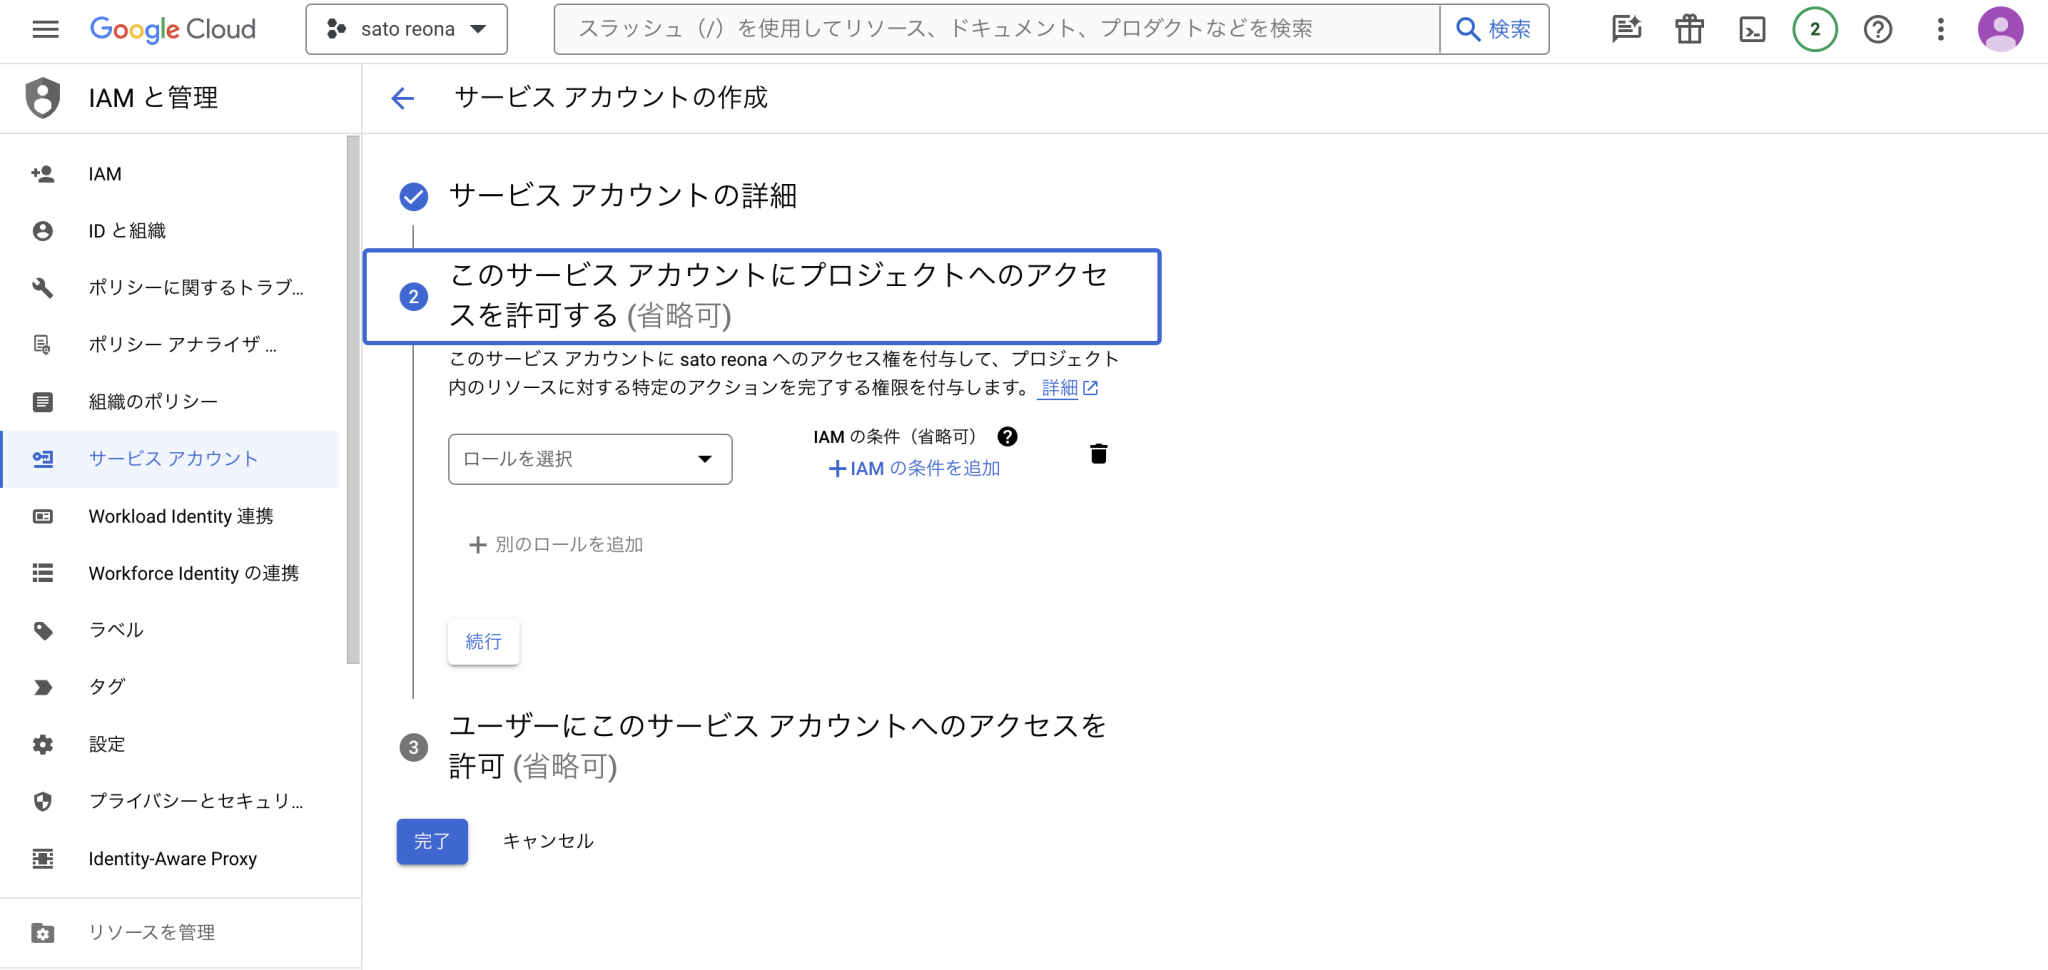Click the Google Cloud logo
This screenshot has width=2048, height=970.
point(172,29)
